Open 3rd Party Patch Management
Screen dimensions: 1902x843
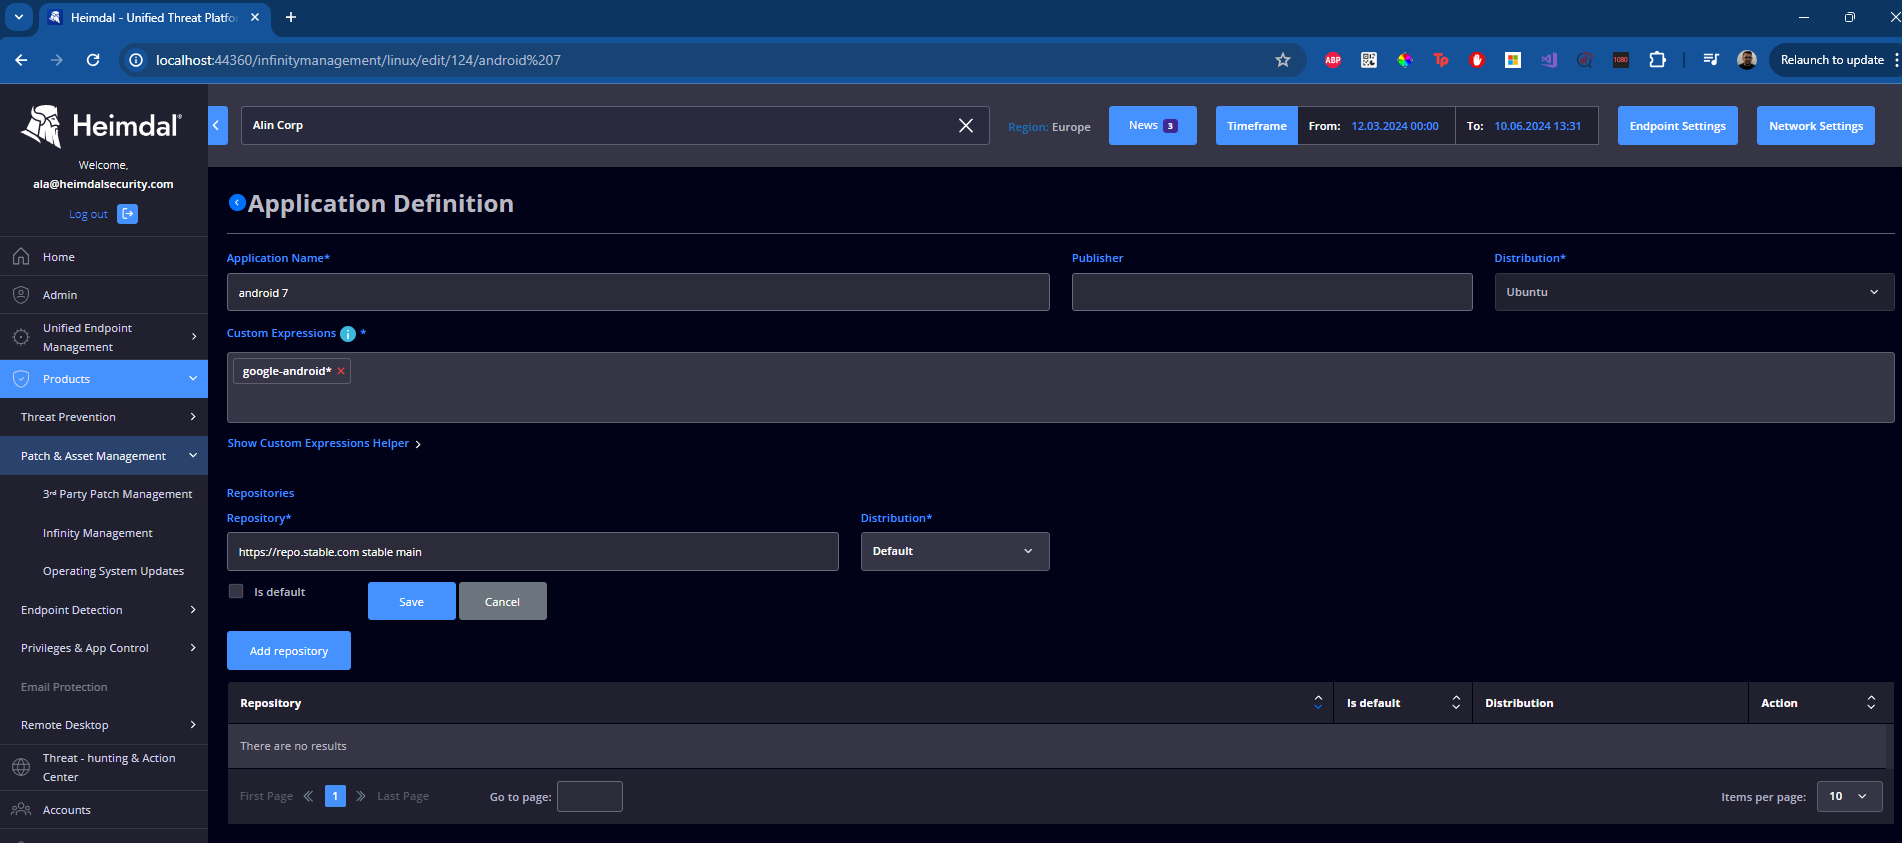pos(117,494)
